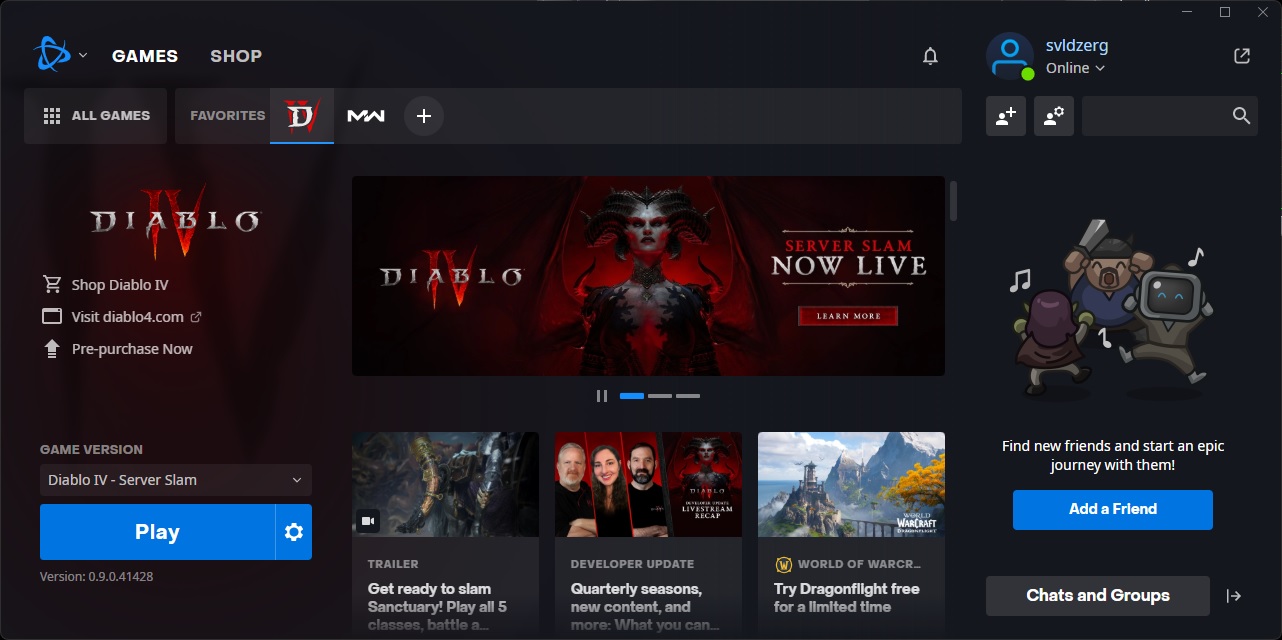Open the Server Slam Now Live banner
This screenshot has height=640, width=1282.
tap(648, 276)
